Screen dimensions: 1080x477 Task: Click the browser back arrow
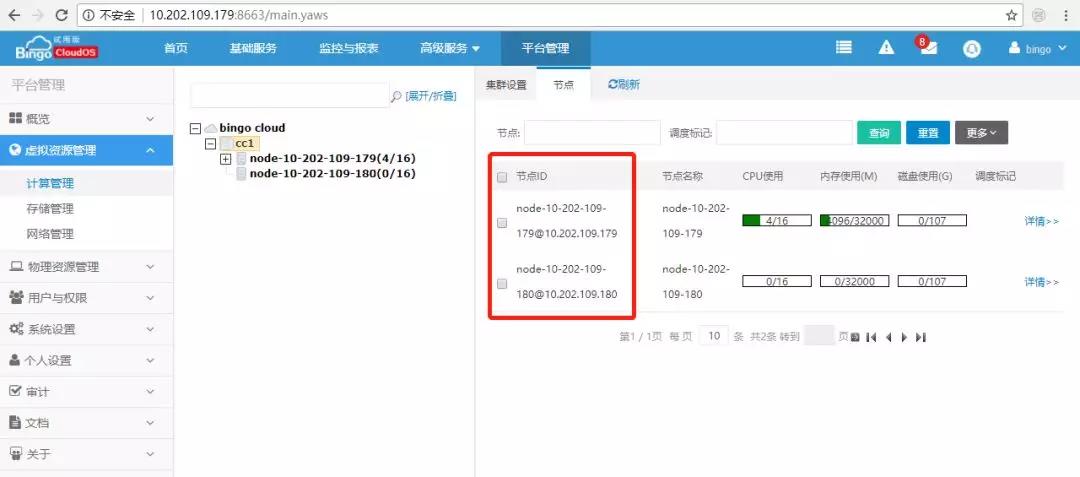coord(14,15)
